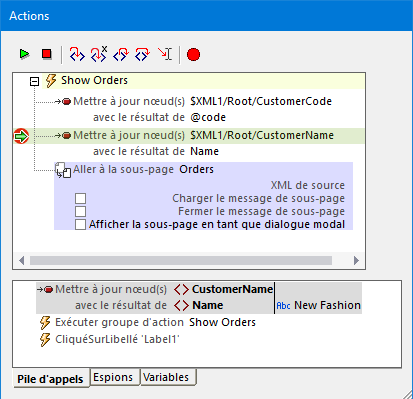Screen dimensions: 413x399
Task: Click the update node icon for CustomerName row
Action: [63, 135]
